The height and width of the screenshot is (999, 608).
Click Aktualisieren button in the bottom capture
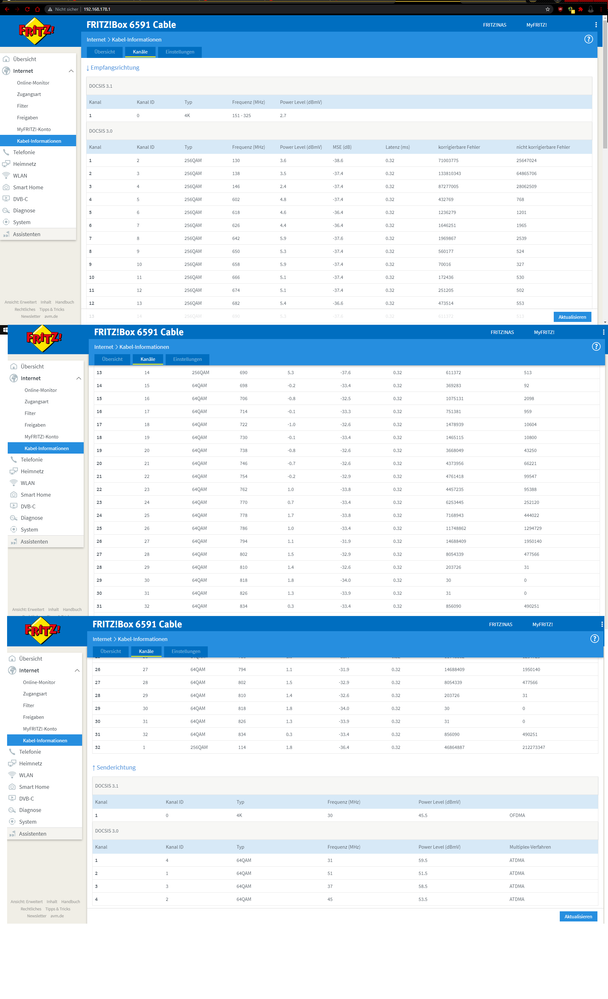click(x=579, y=916)
